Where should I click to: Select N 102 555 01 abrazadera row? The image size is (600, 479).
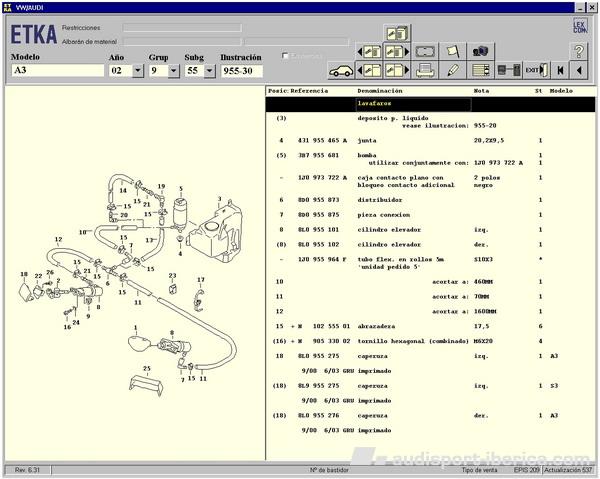point(430,326)
